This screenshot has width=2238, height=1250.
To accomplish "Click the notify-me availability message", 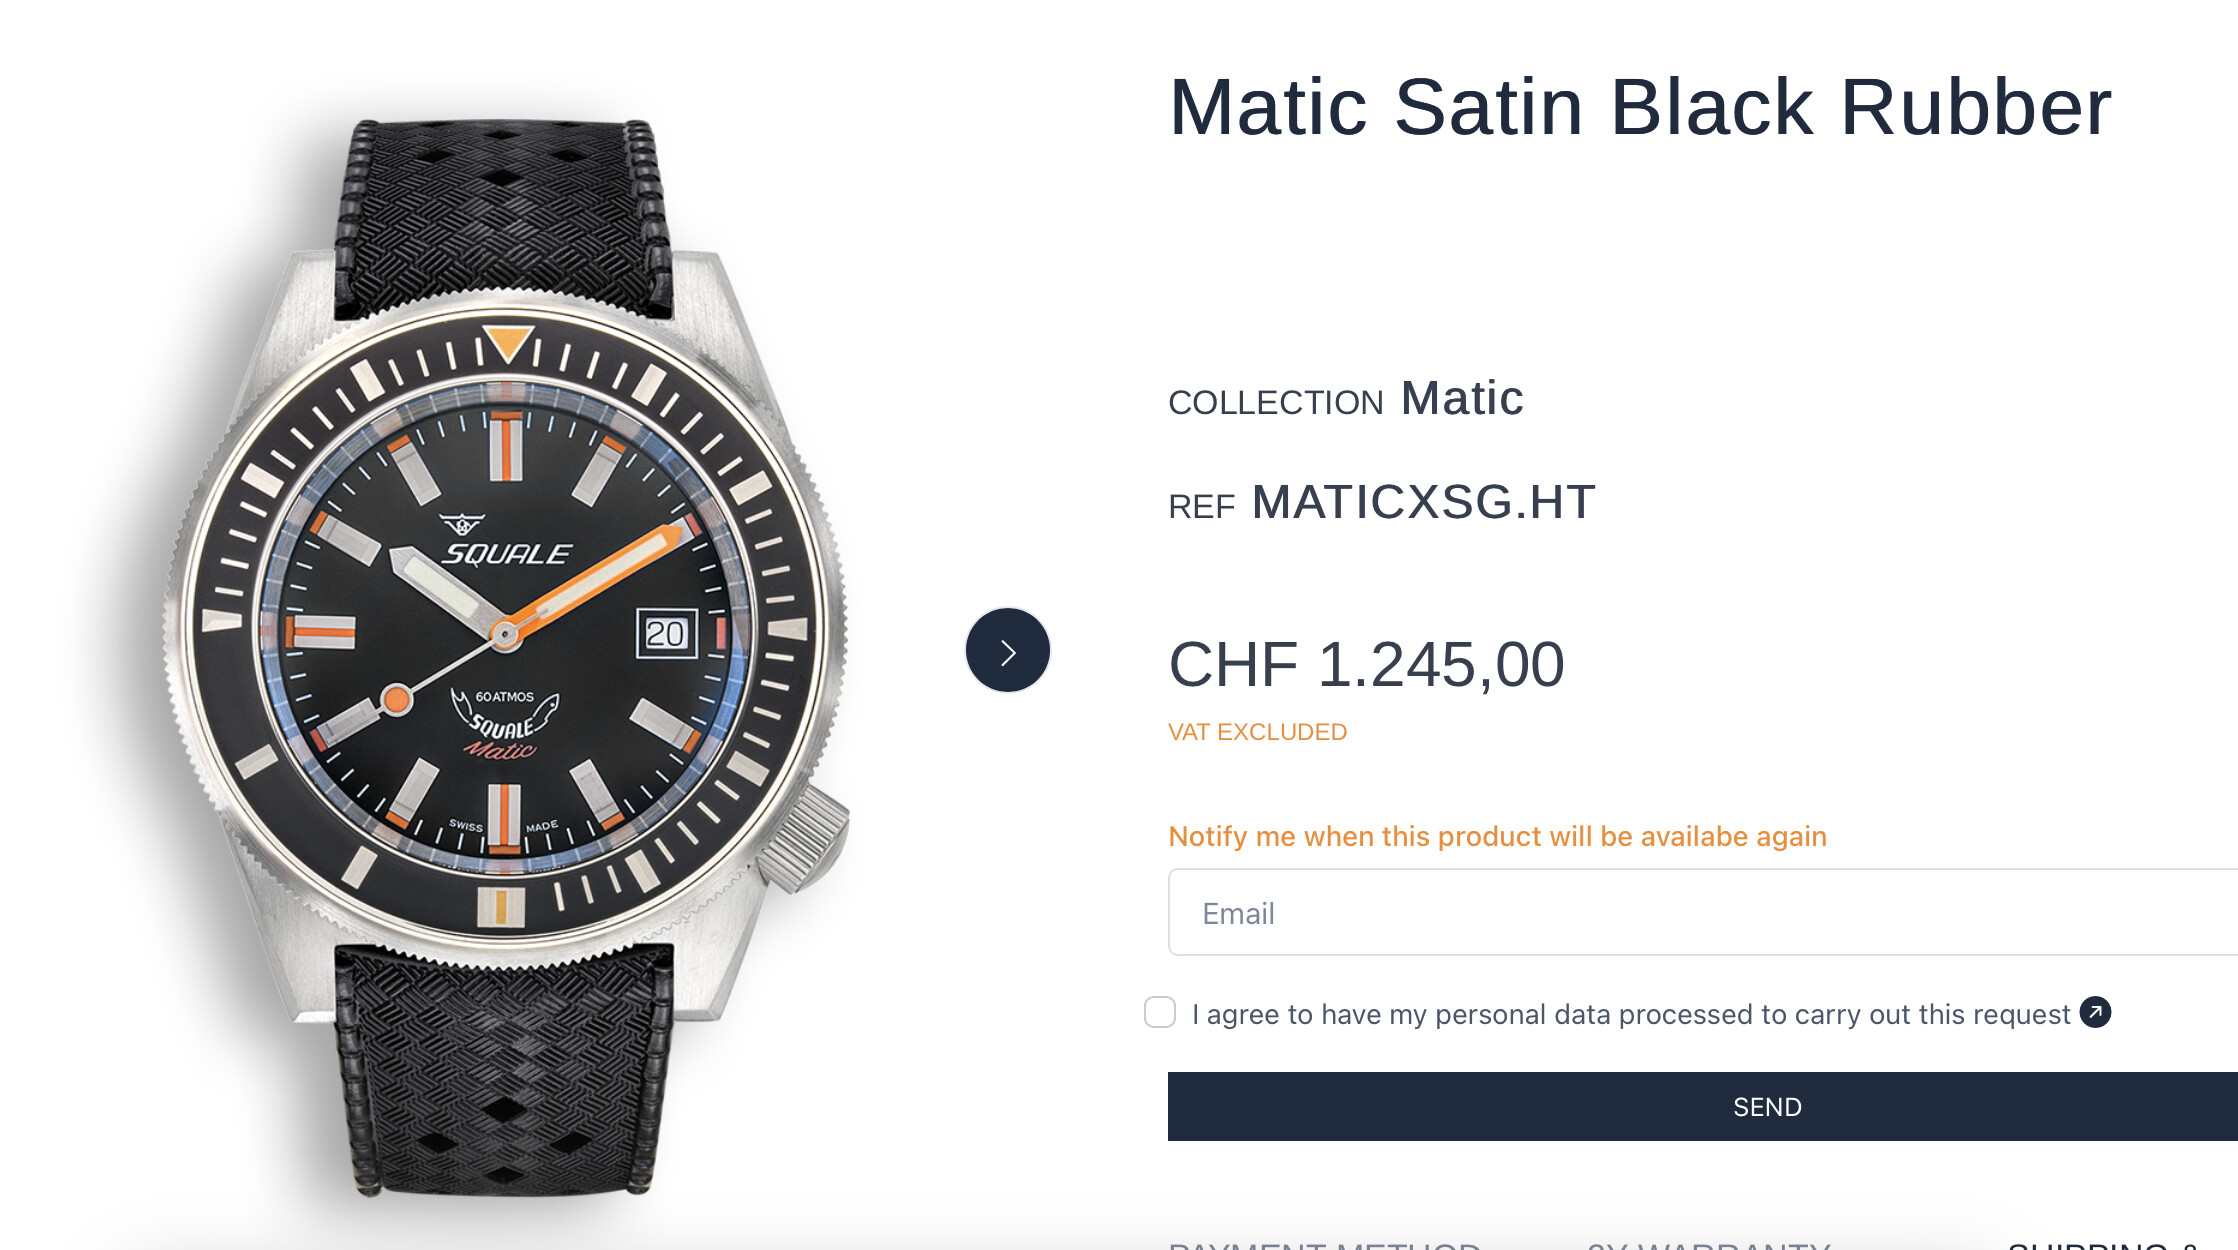I will pyautogui.click(x=1497, y=836).
